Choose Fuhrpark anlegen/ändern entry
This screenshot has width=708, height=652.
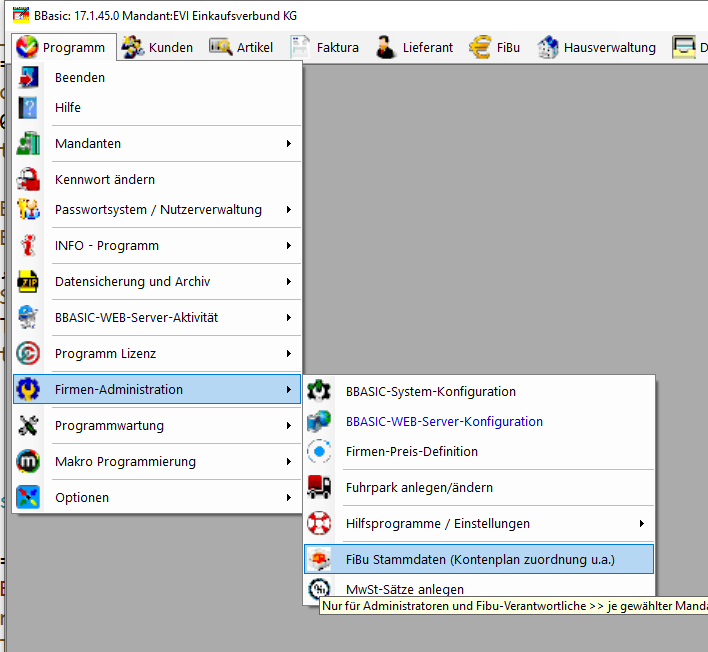(x=479, y=487)
